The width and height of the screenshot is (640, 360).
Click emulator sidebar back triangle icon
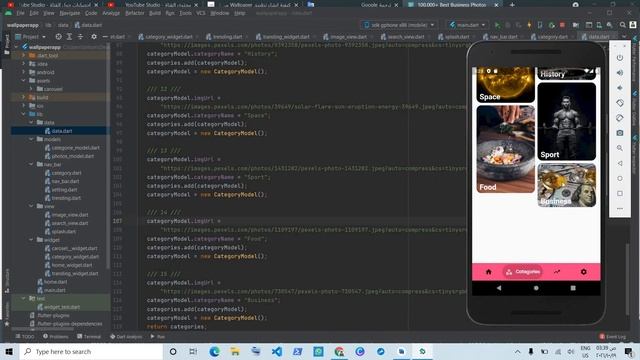620,163
